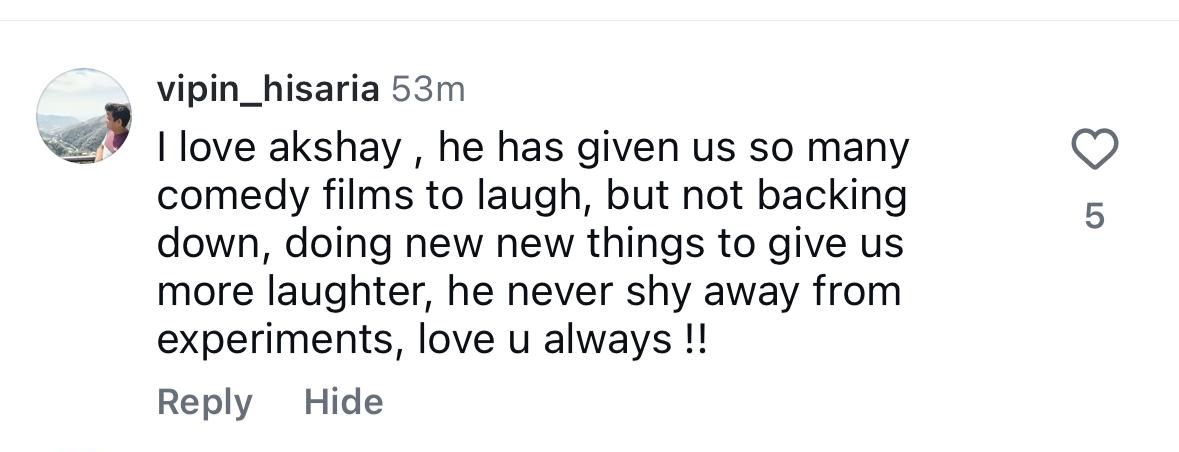This screenshot has height=452, width=1179.
Task: Open vipin_hisaria's profile picture
Action: pos(83,115)
